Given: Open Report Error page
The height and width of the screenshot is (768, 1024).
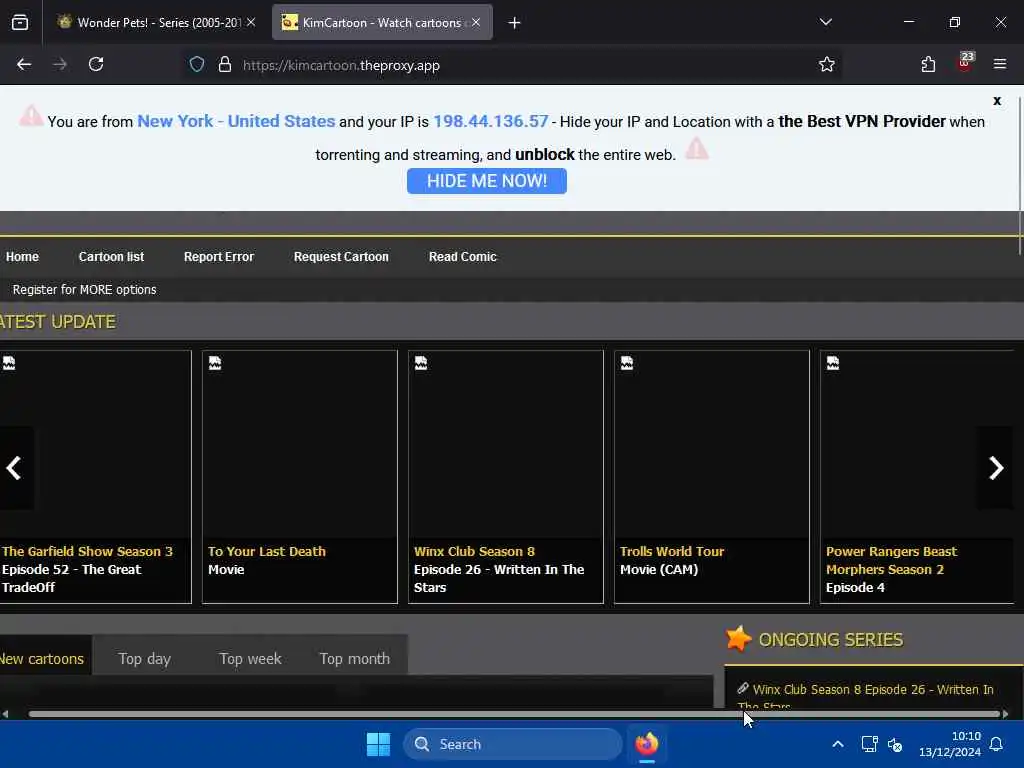Looking at the screenshot, I should point(219,257).
